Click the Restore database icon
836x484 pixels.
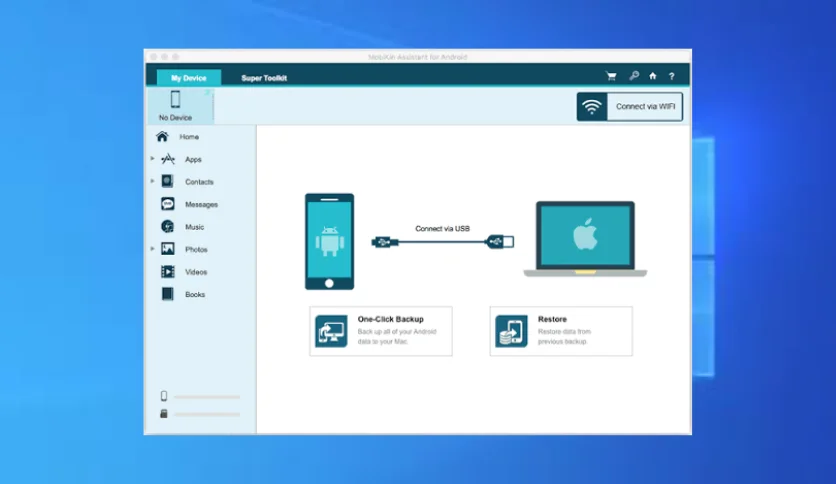tap(511, 331)
